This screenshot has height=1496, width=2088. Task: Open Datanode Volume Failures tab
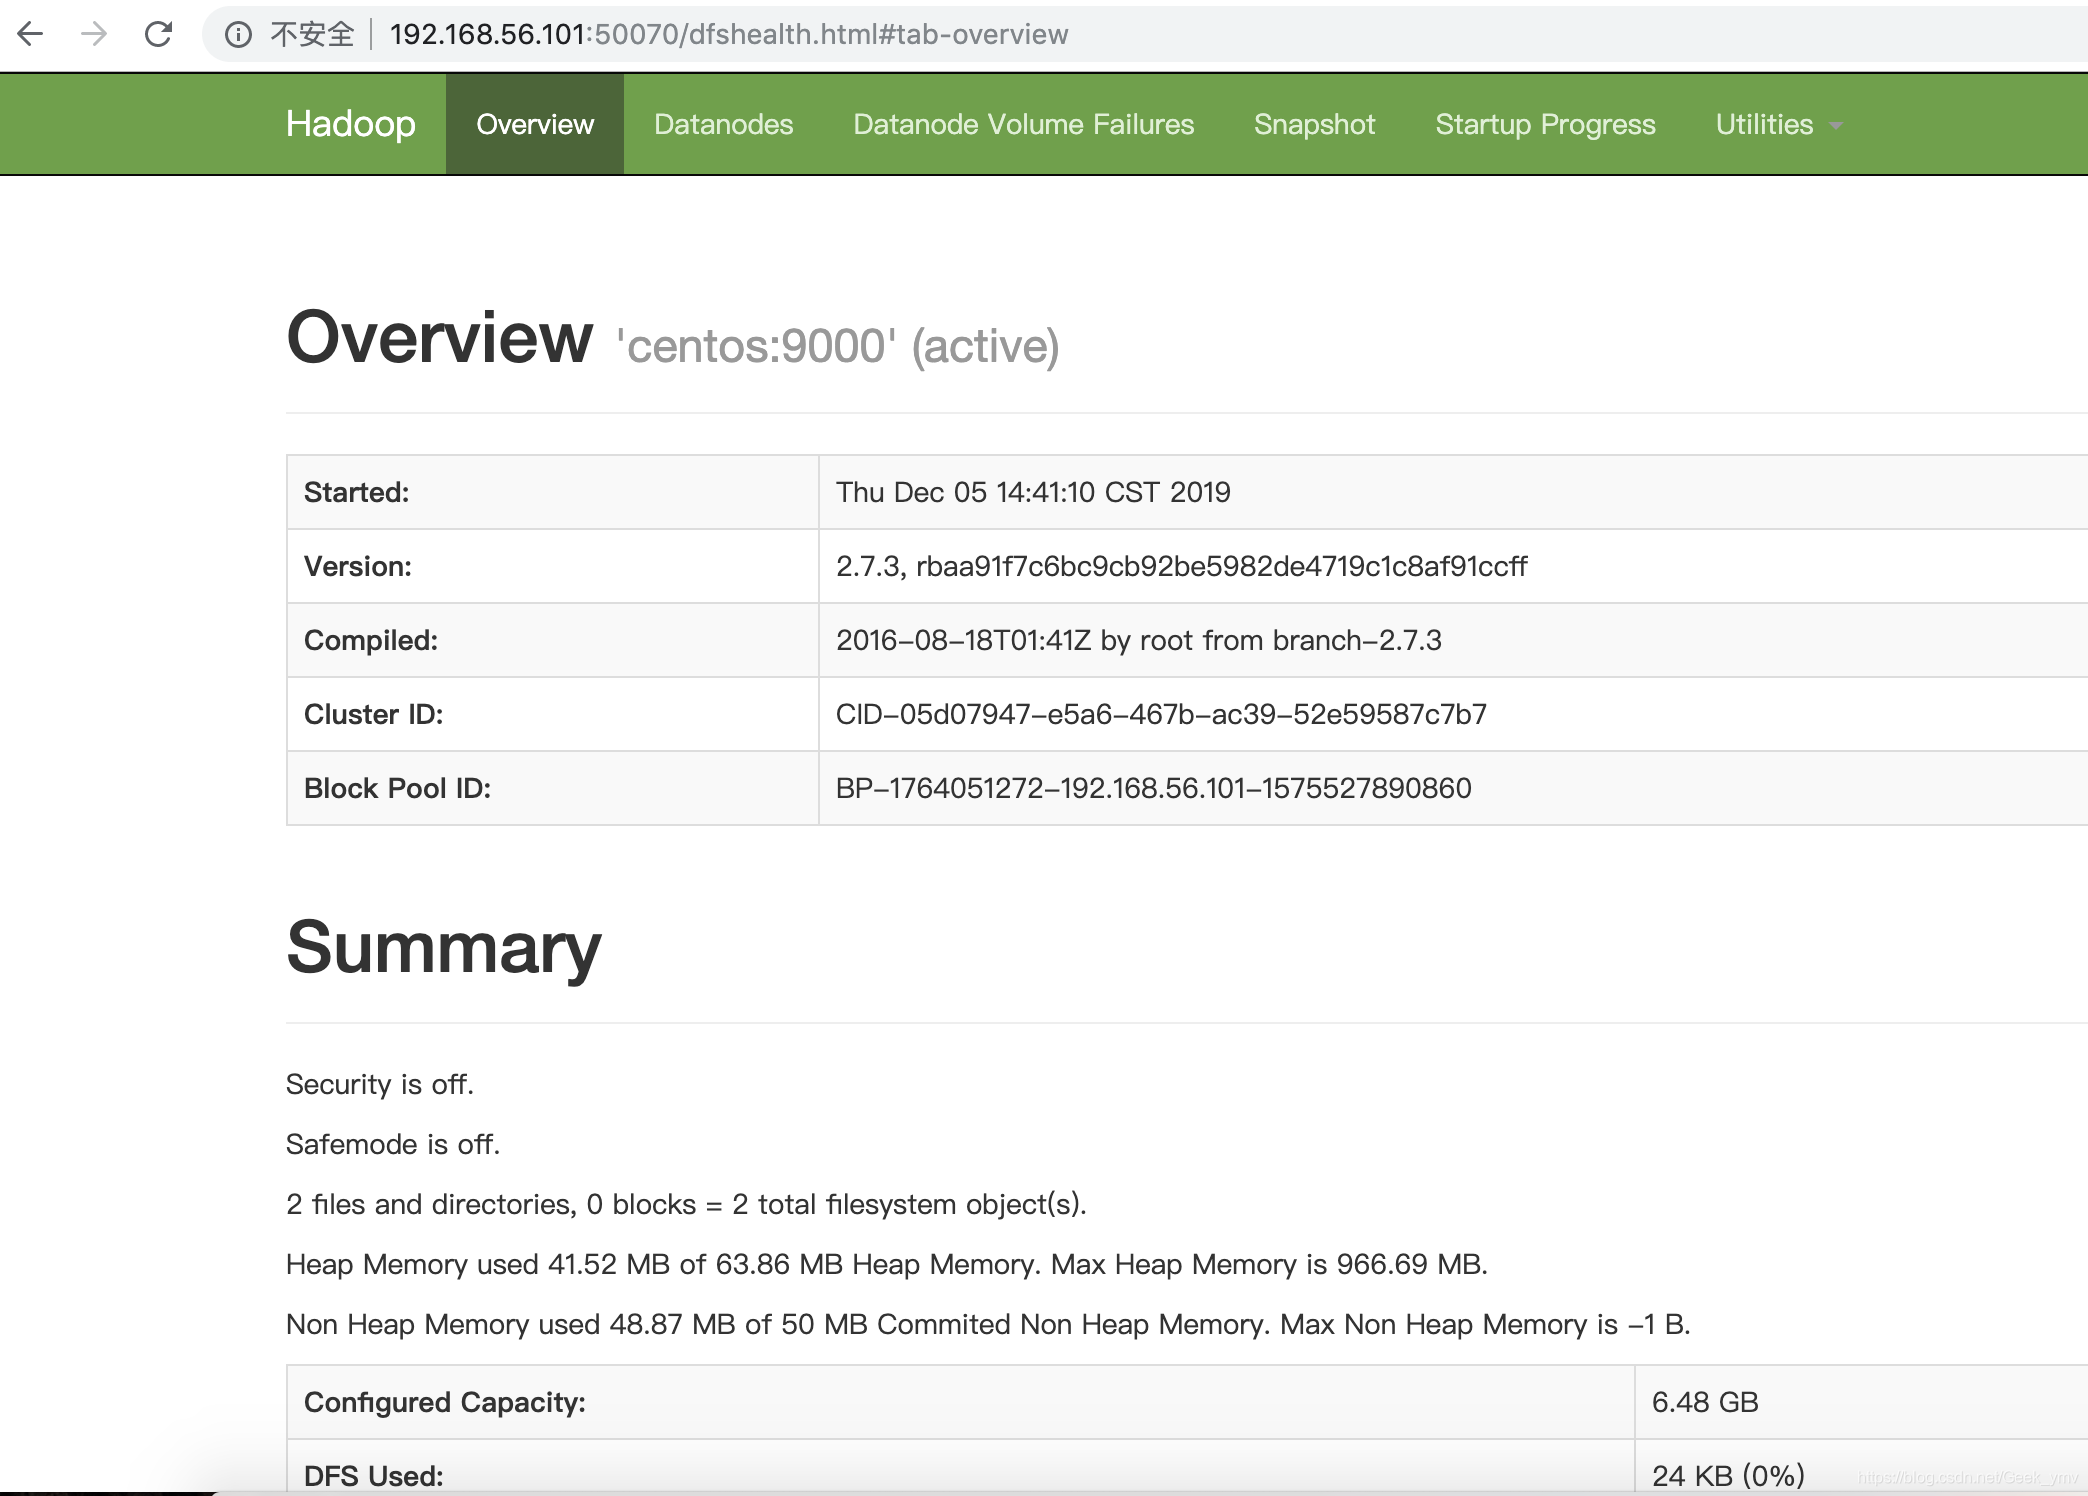point(1023,124)
